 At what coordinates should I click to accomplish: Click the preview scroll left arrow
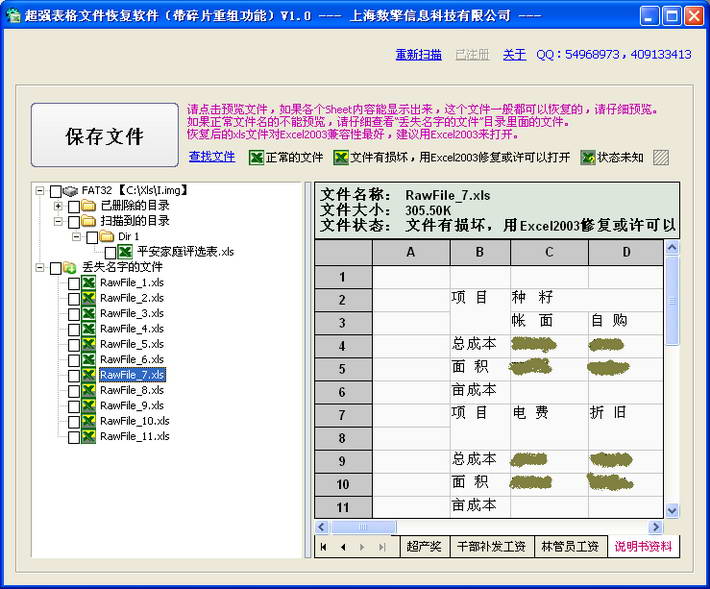coord(322,527)
